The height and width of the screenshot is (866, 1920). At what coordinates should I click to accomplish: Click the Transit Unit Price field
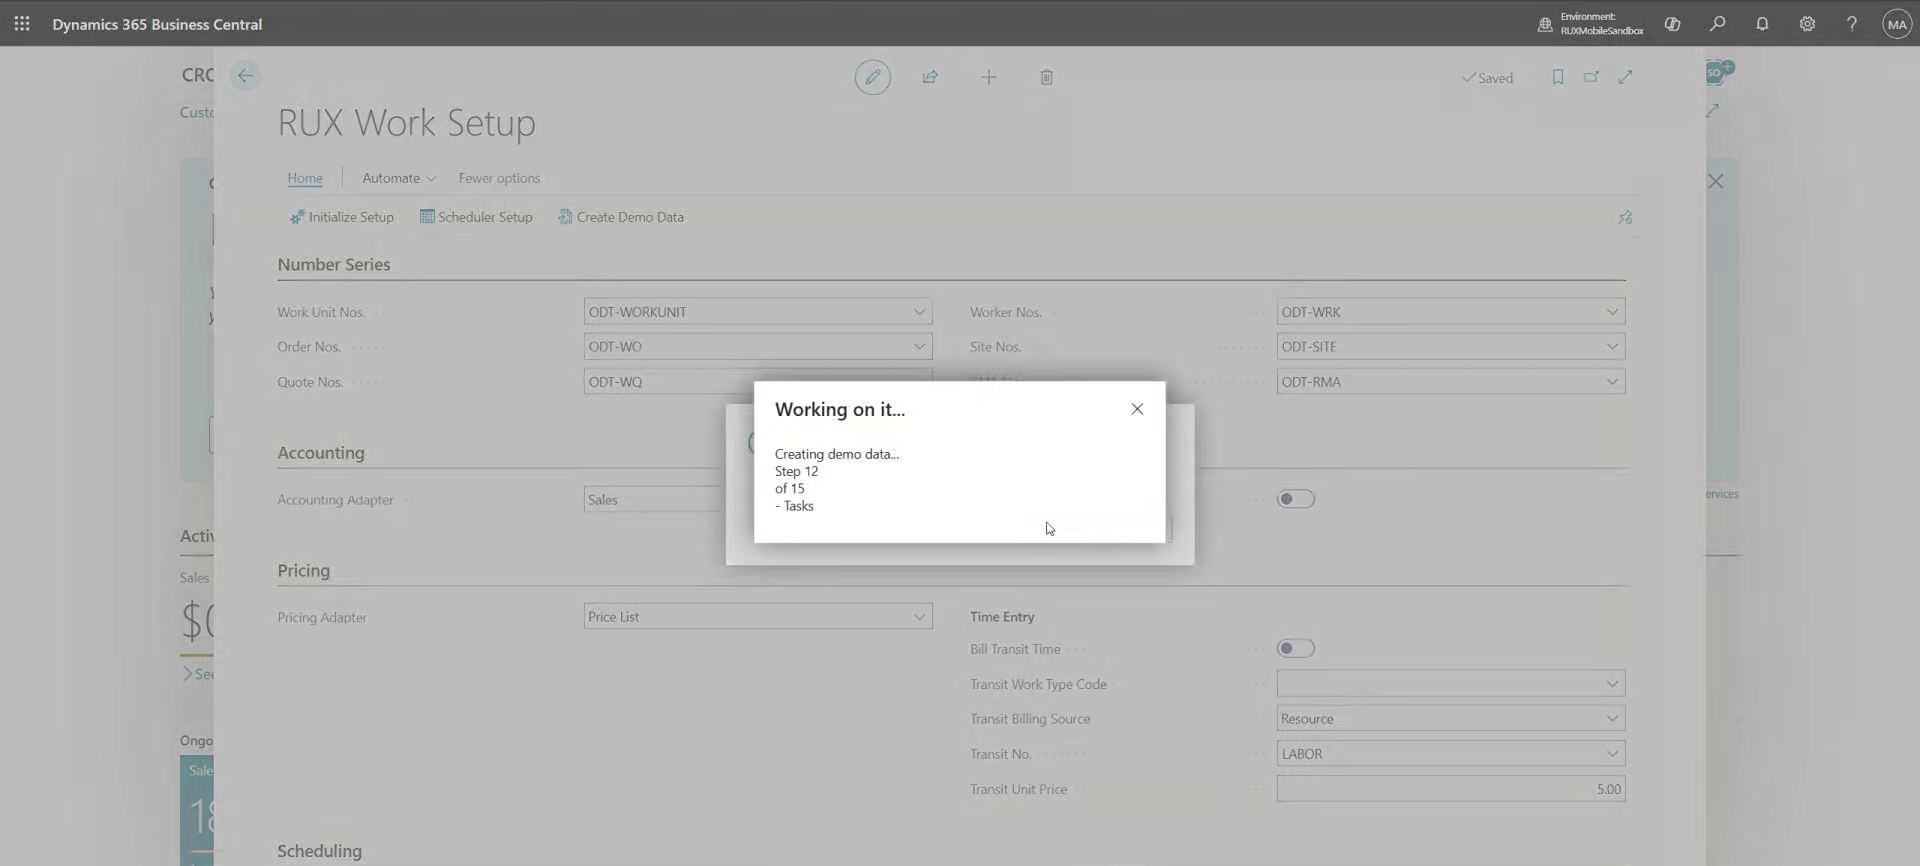(1450, 789)
